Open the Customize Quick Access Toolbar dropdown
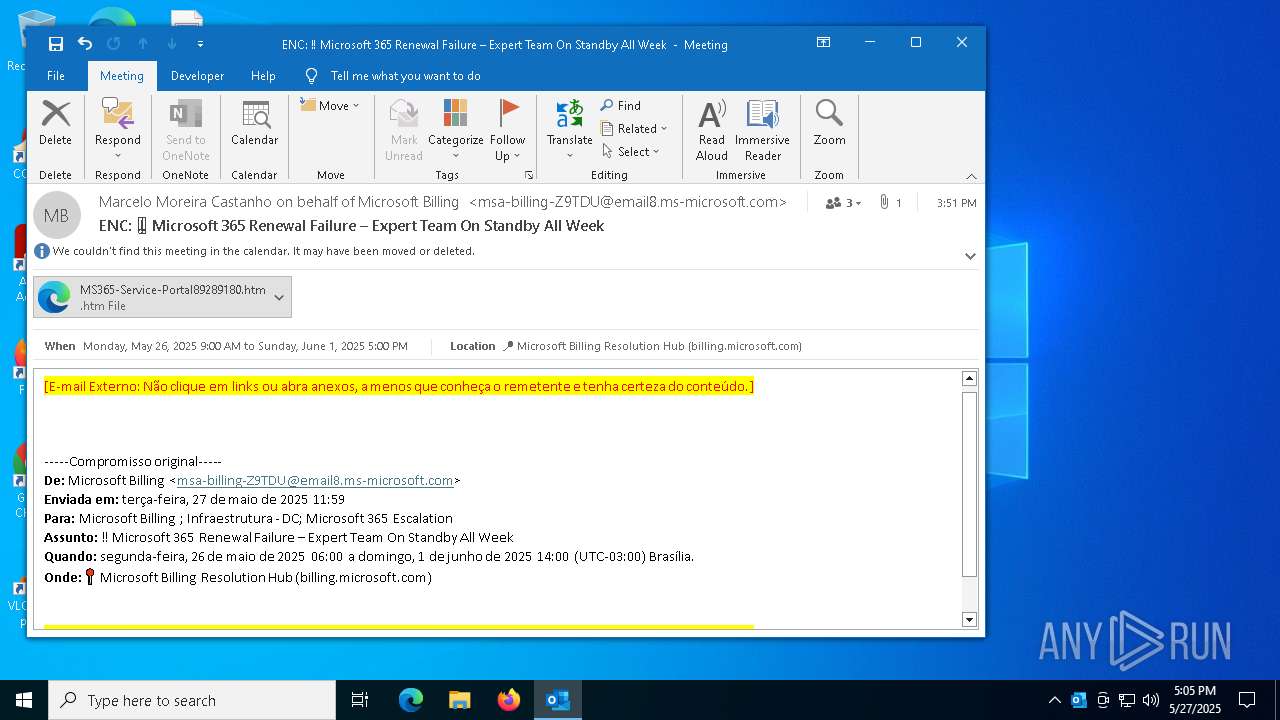Viewport: 1280px width, 720px height. tap(200, 44)
